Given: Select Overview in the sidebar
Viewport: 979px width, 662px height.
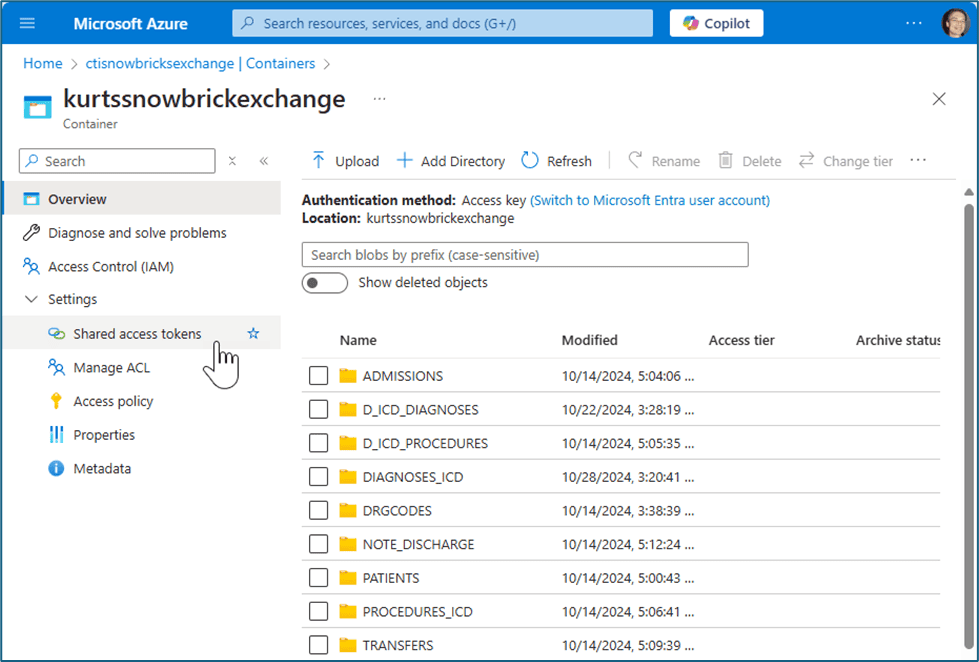Looking at the screenshot, I should [142, 199].
